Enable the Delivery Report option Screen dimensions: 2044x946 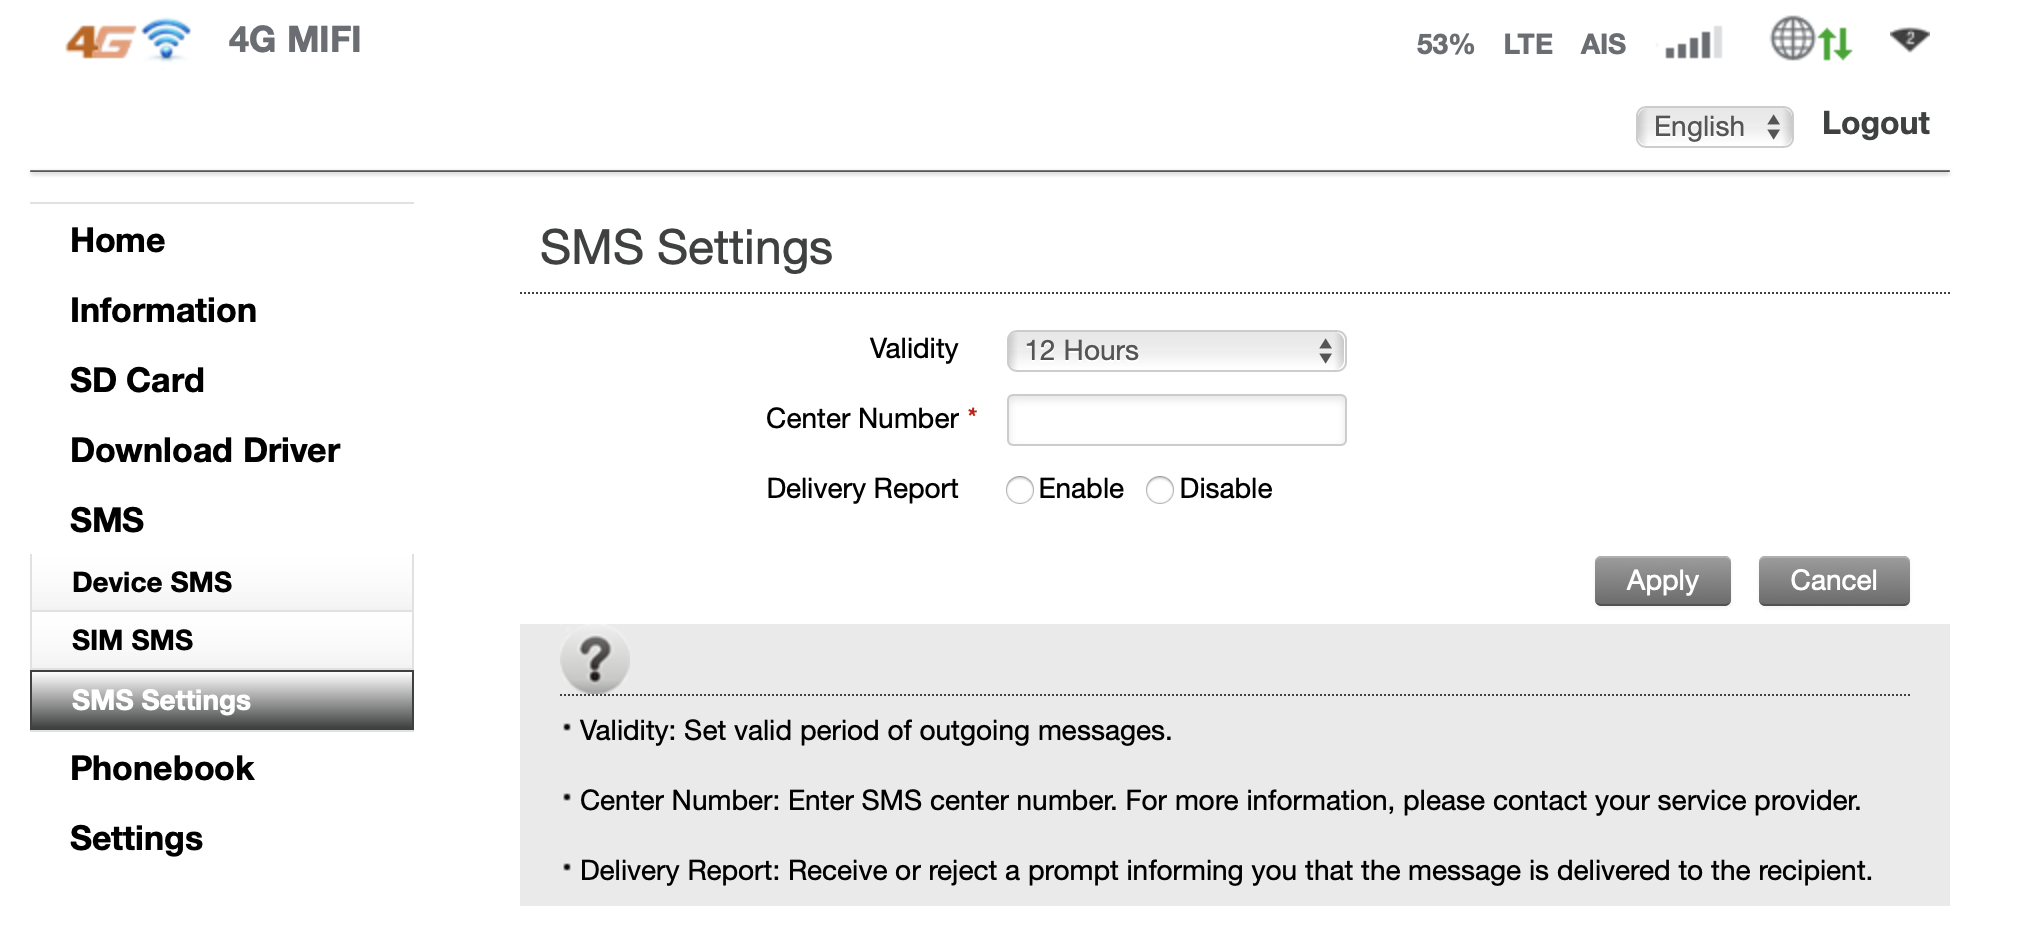click(x=1019, y=490)
